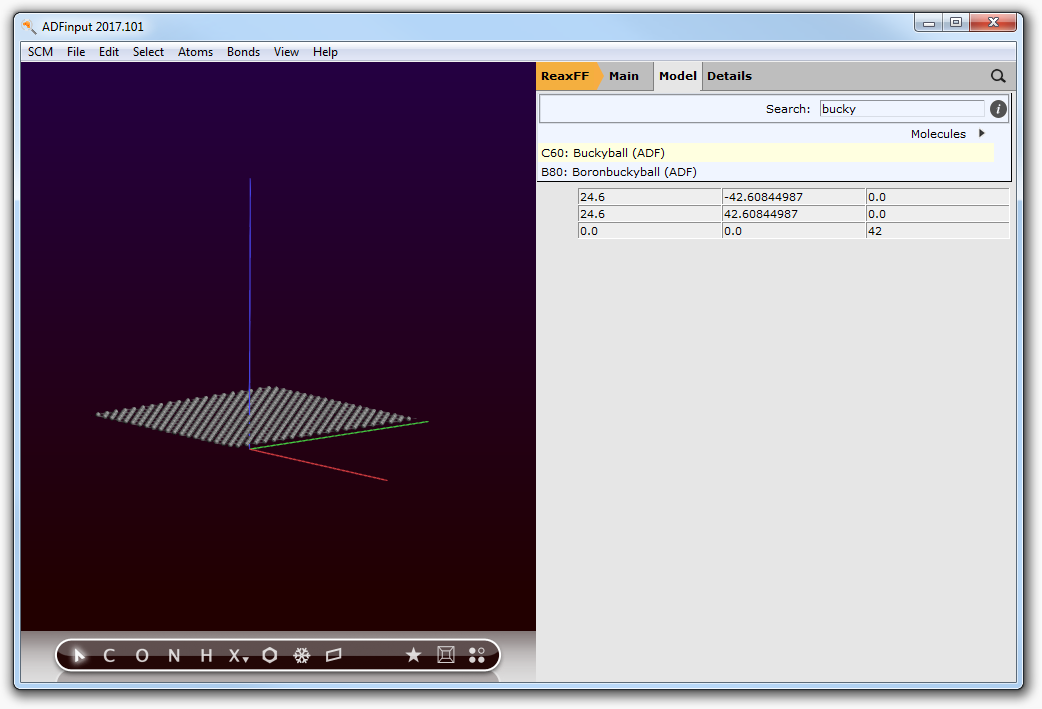
Task: Click the search info icon
Action: [997, 109]
